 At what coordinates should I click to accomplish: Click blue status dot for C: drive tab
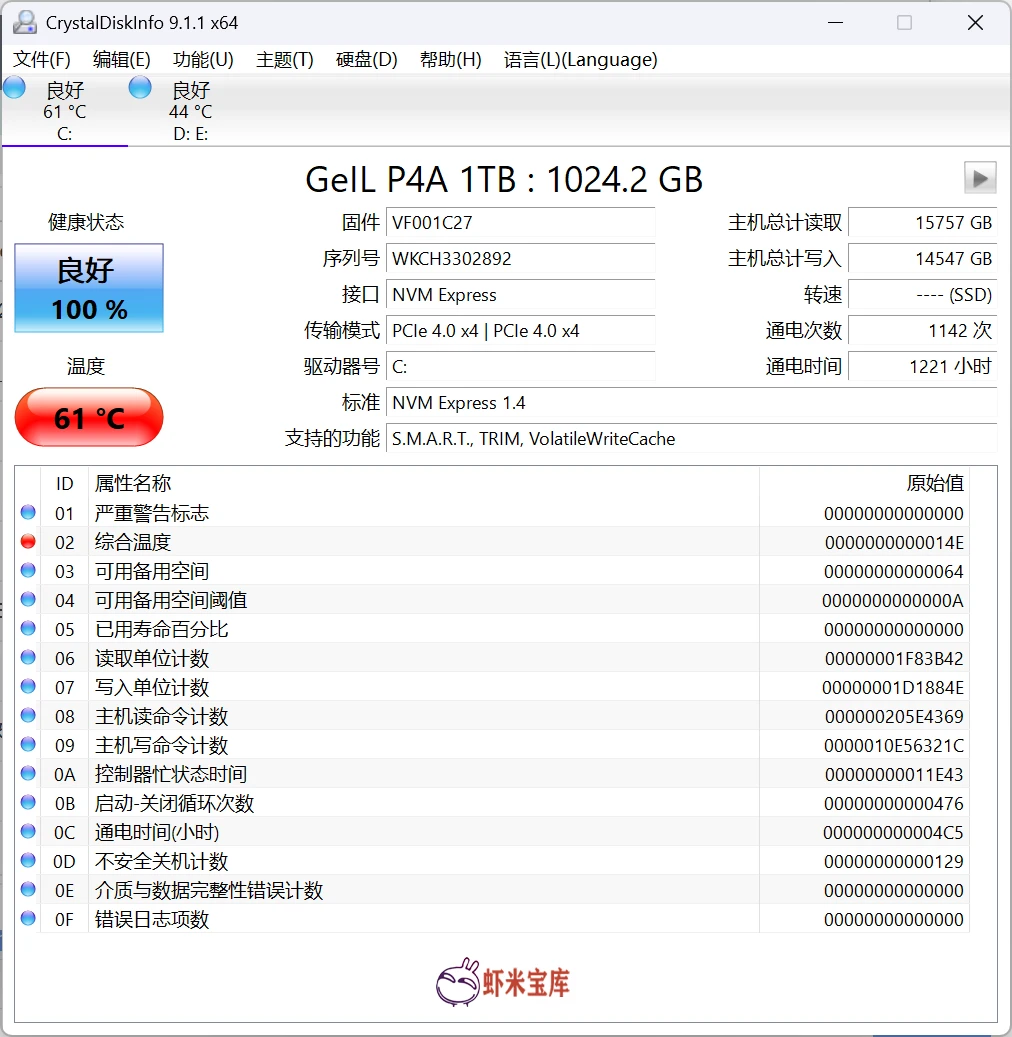point(14,87)
